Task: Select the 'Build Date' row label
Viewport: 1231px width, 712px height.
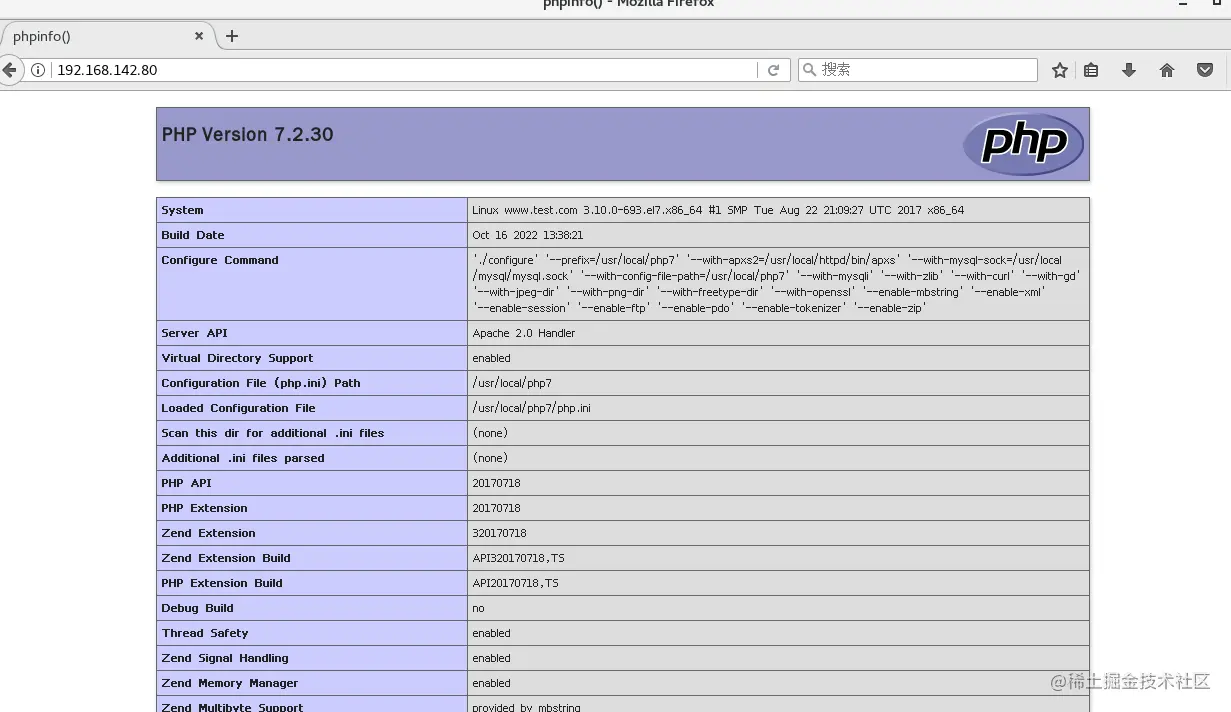Action: click(x=193, y=235)
